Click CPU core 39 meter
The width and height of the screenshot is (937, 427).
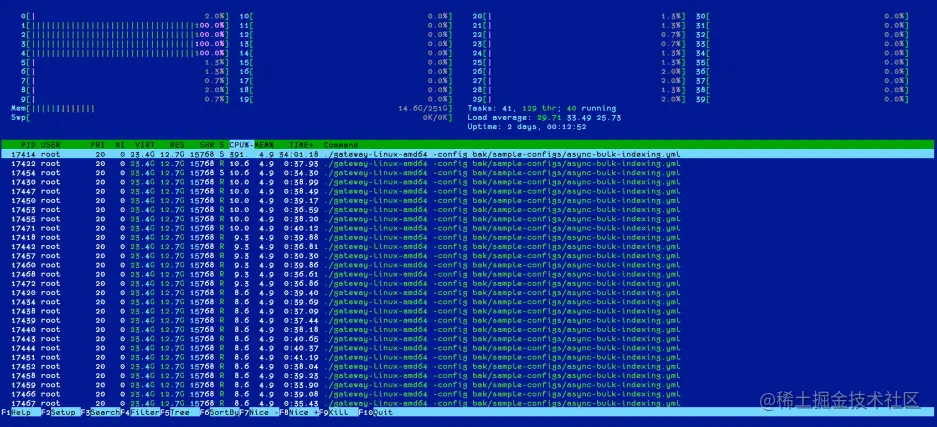click(802, 99)
